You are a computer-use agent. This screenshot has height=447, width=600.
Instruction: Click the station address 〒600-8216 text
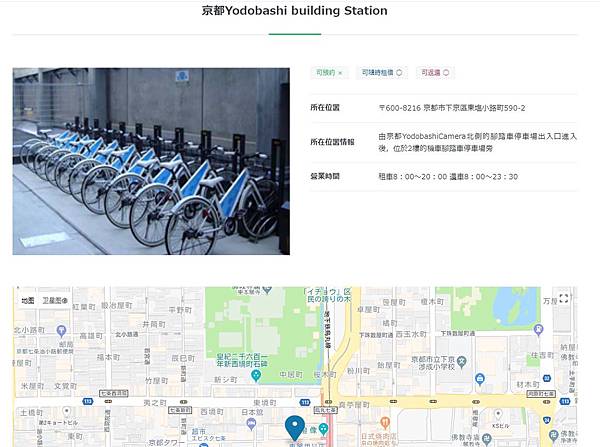[x=452, y=108]
